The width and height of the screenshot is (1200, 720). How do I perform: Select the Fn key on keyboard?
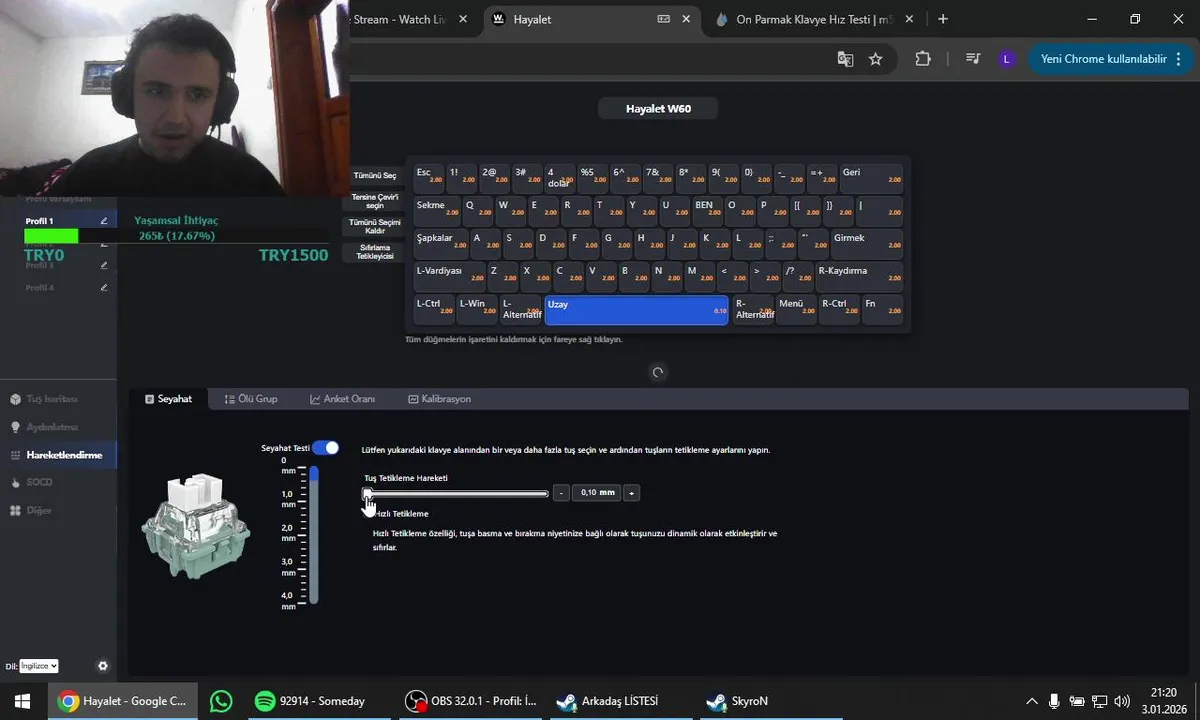pyautogui.click(x=882, y=310)
